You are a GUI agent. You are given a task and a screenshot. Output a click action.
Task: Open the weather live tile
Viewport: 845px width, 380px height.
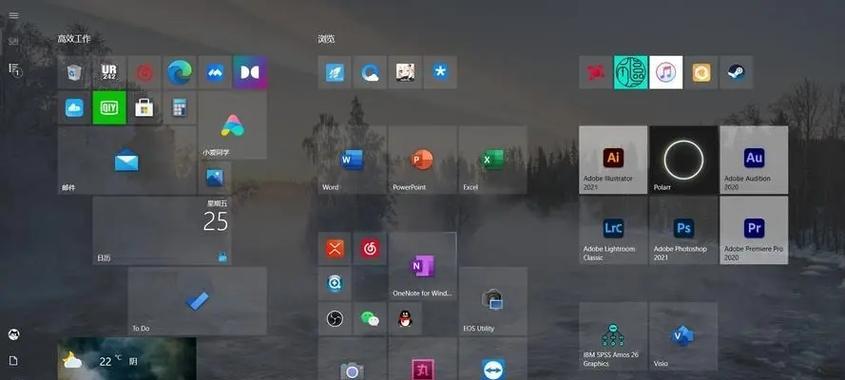point(127,359)
